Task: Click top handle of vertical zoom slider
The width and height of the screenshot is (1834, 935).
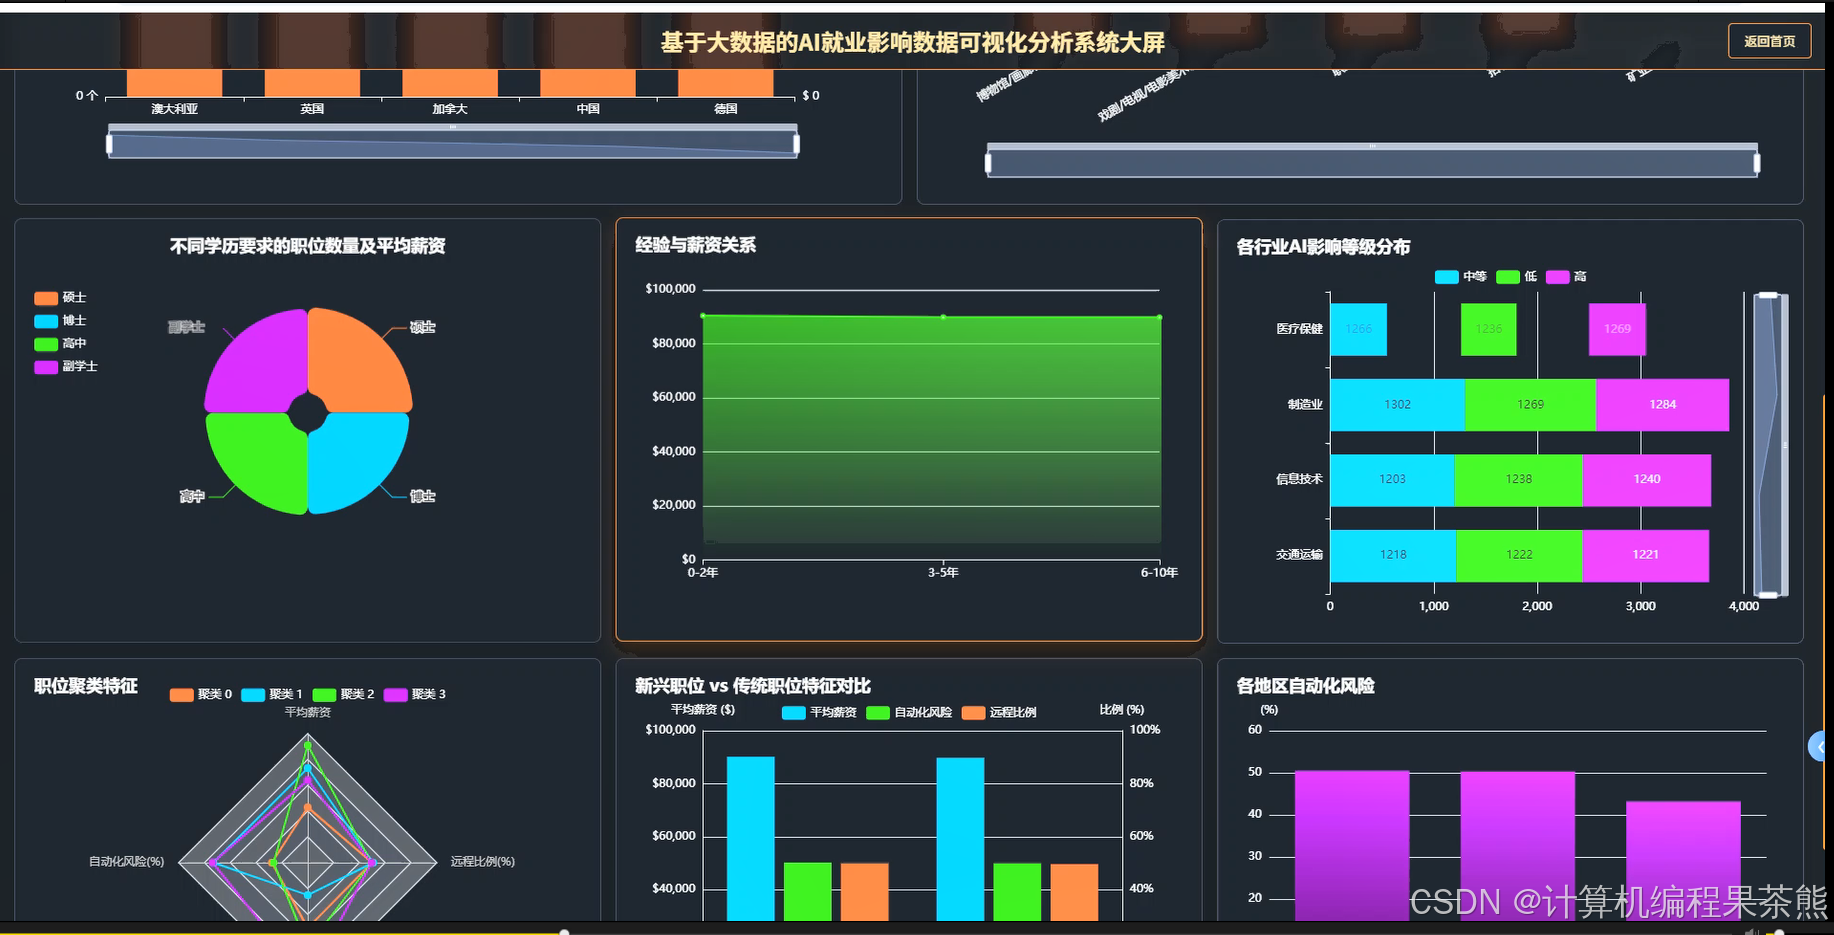Action: (x=1769, y=295)
